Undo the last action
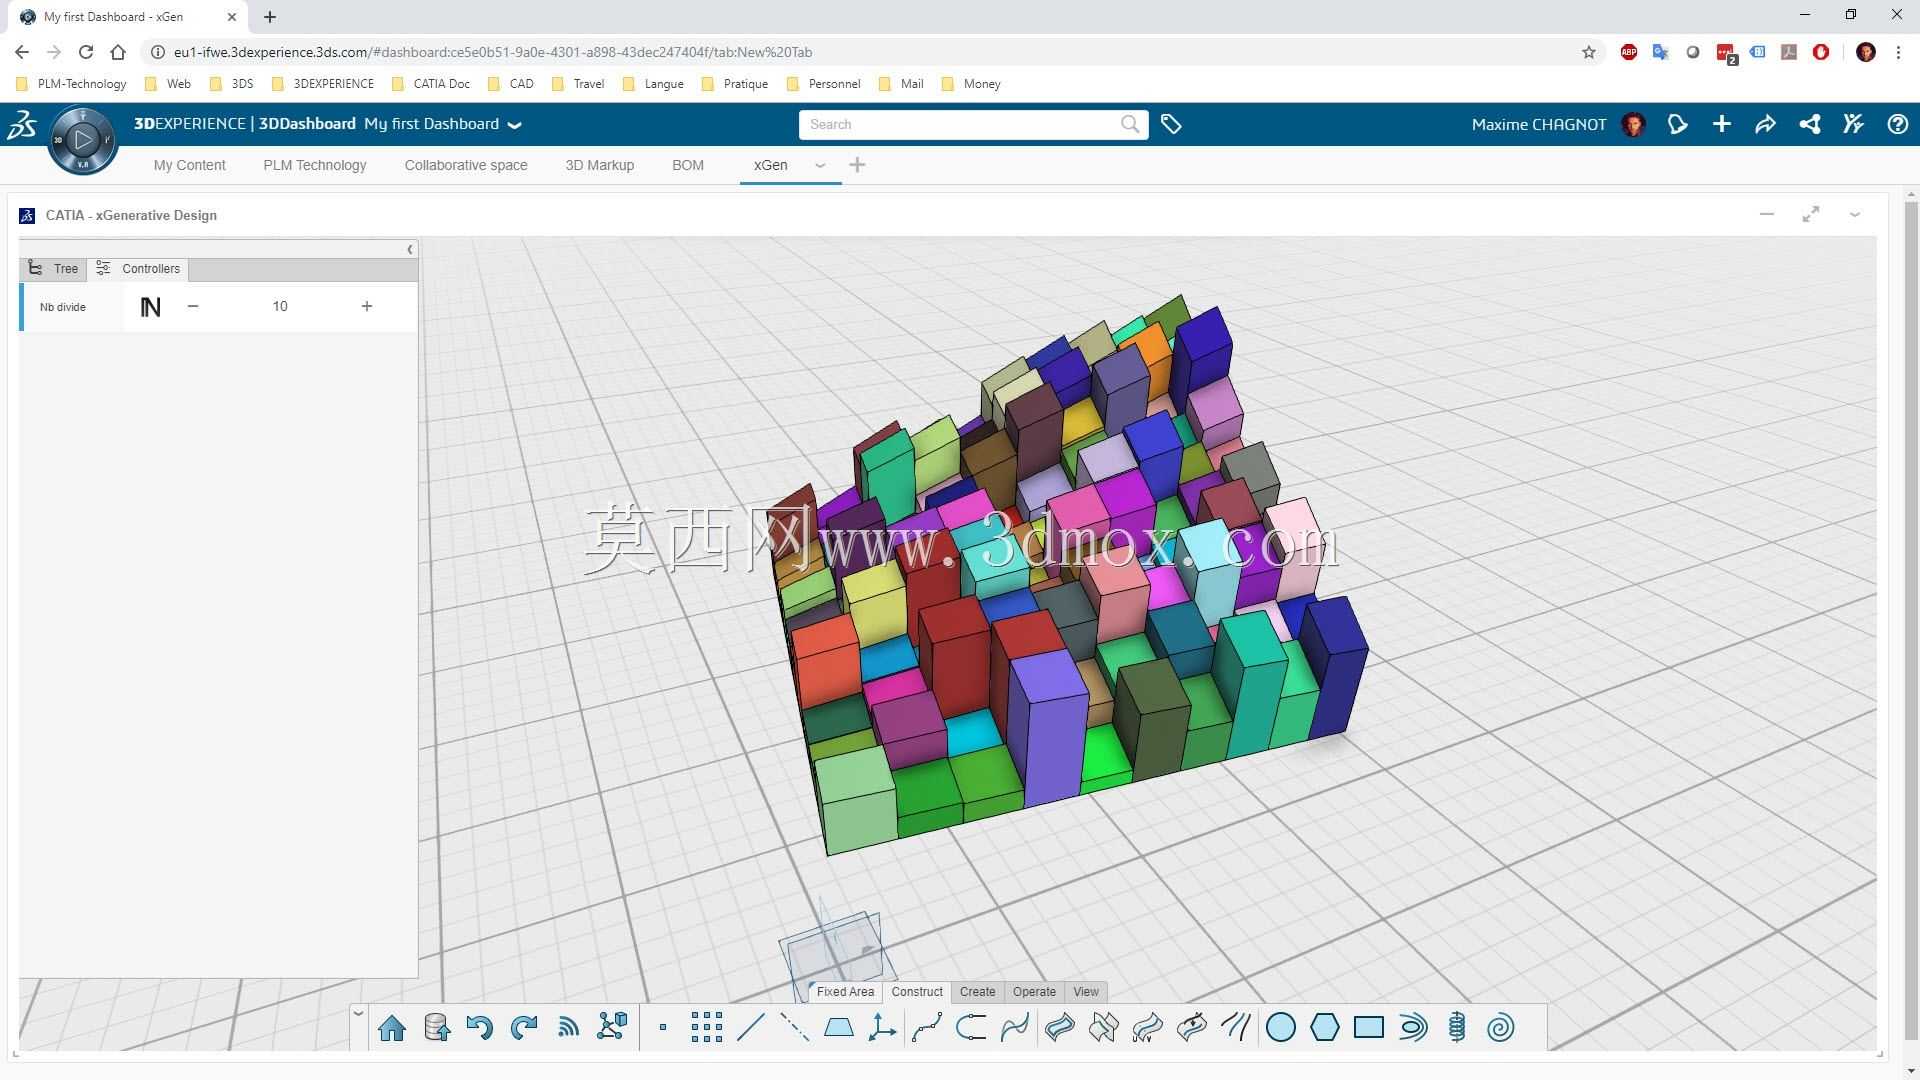The image size is (1920, 1080). tap(480, 1027)
